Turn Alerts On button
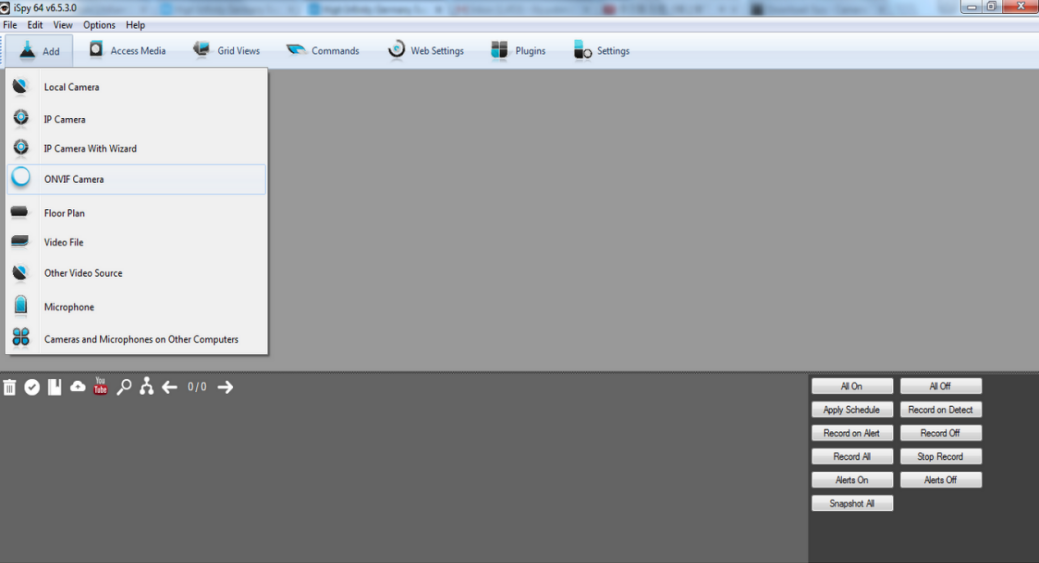The width and height of the screenshot is (1039, 563). pyautogui.click(x=852, y=480)
